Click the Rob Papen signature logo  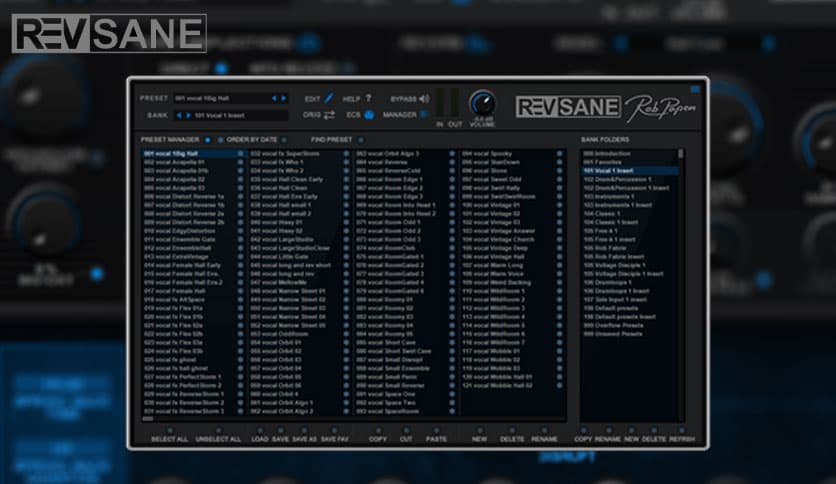[x=661, y=108]
